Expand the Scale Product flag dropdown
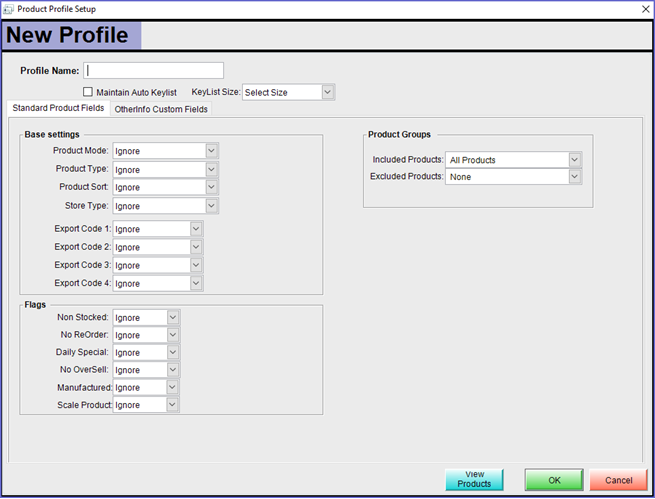 pos(173,405)
